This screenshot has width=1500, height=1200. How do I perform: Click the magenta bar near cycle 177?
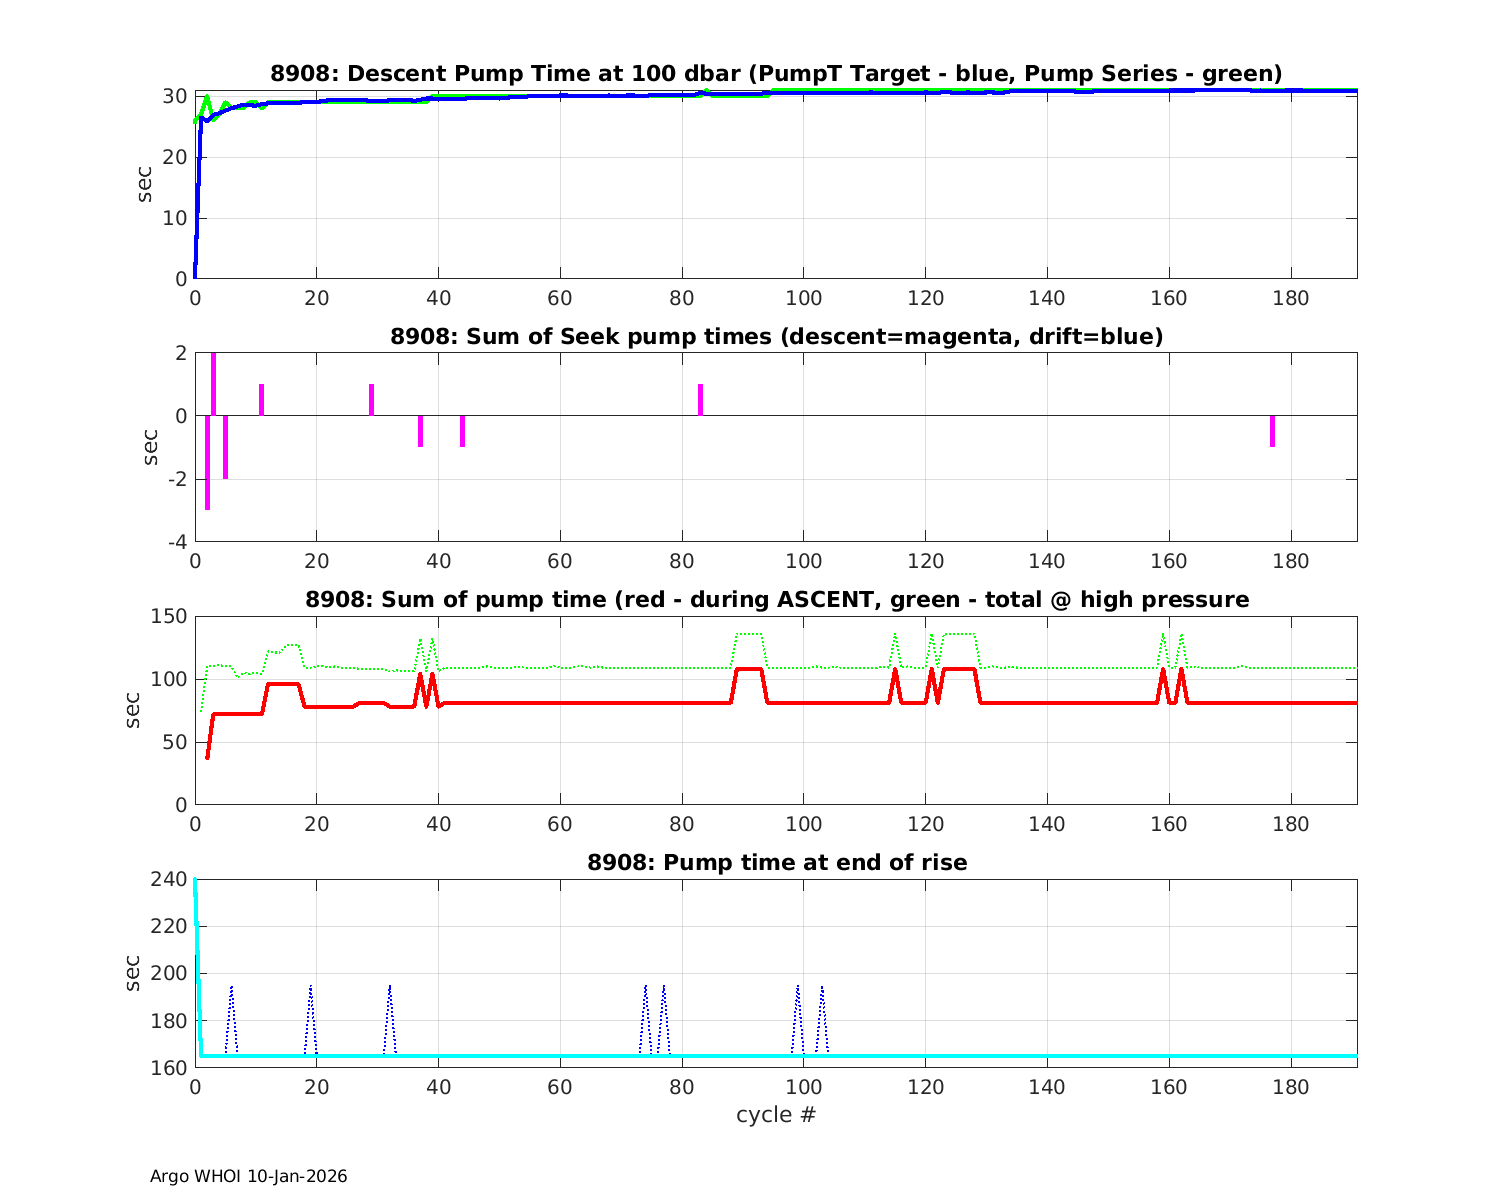click(x=1272, y=431)
